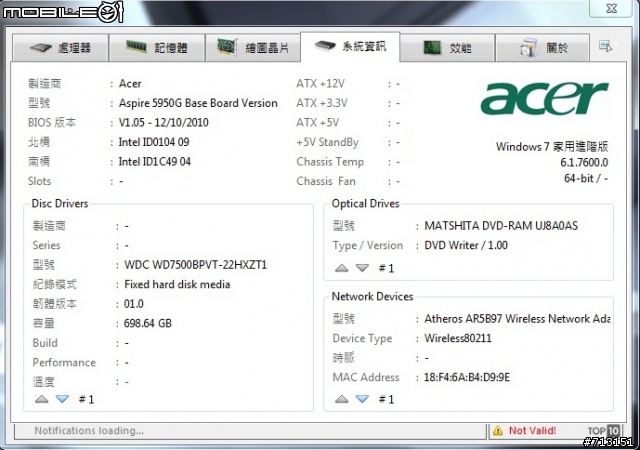This screenshot has width=640, height=450.
Task: Select the MATSHITA DVD-RAM UJ8A0AS text
Action: pyautogui.click(x=501, y=226)
